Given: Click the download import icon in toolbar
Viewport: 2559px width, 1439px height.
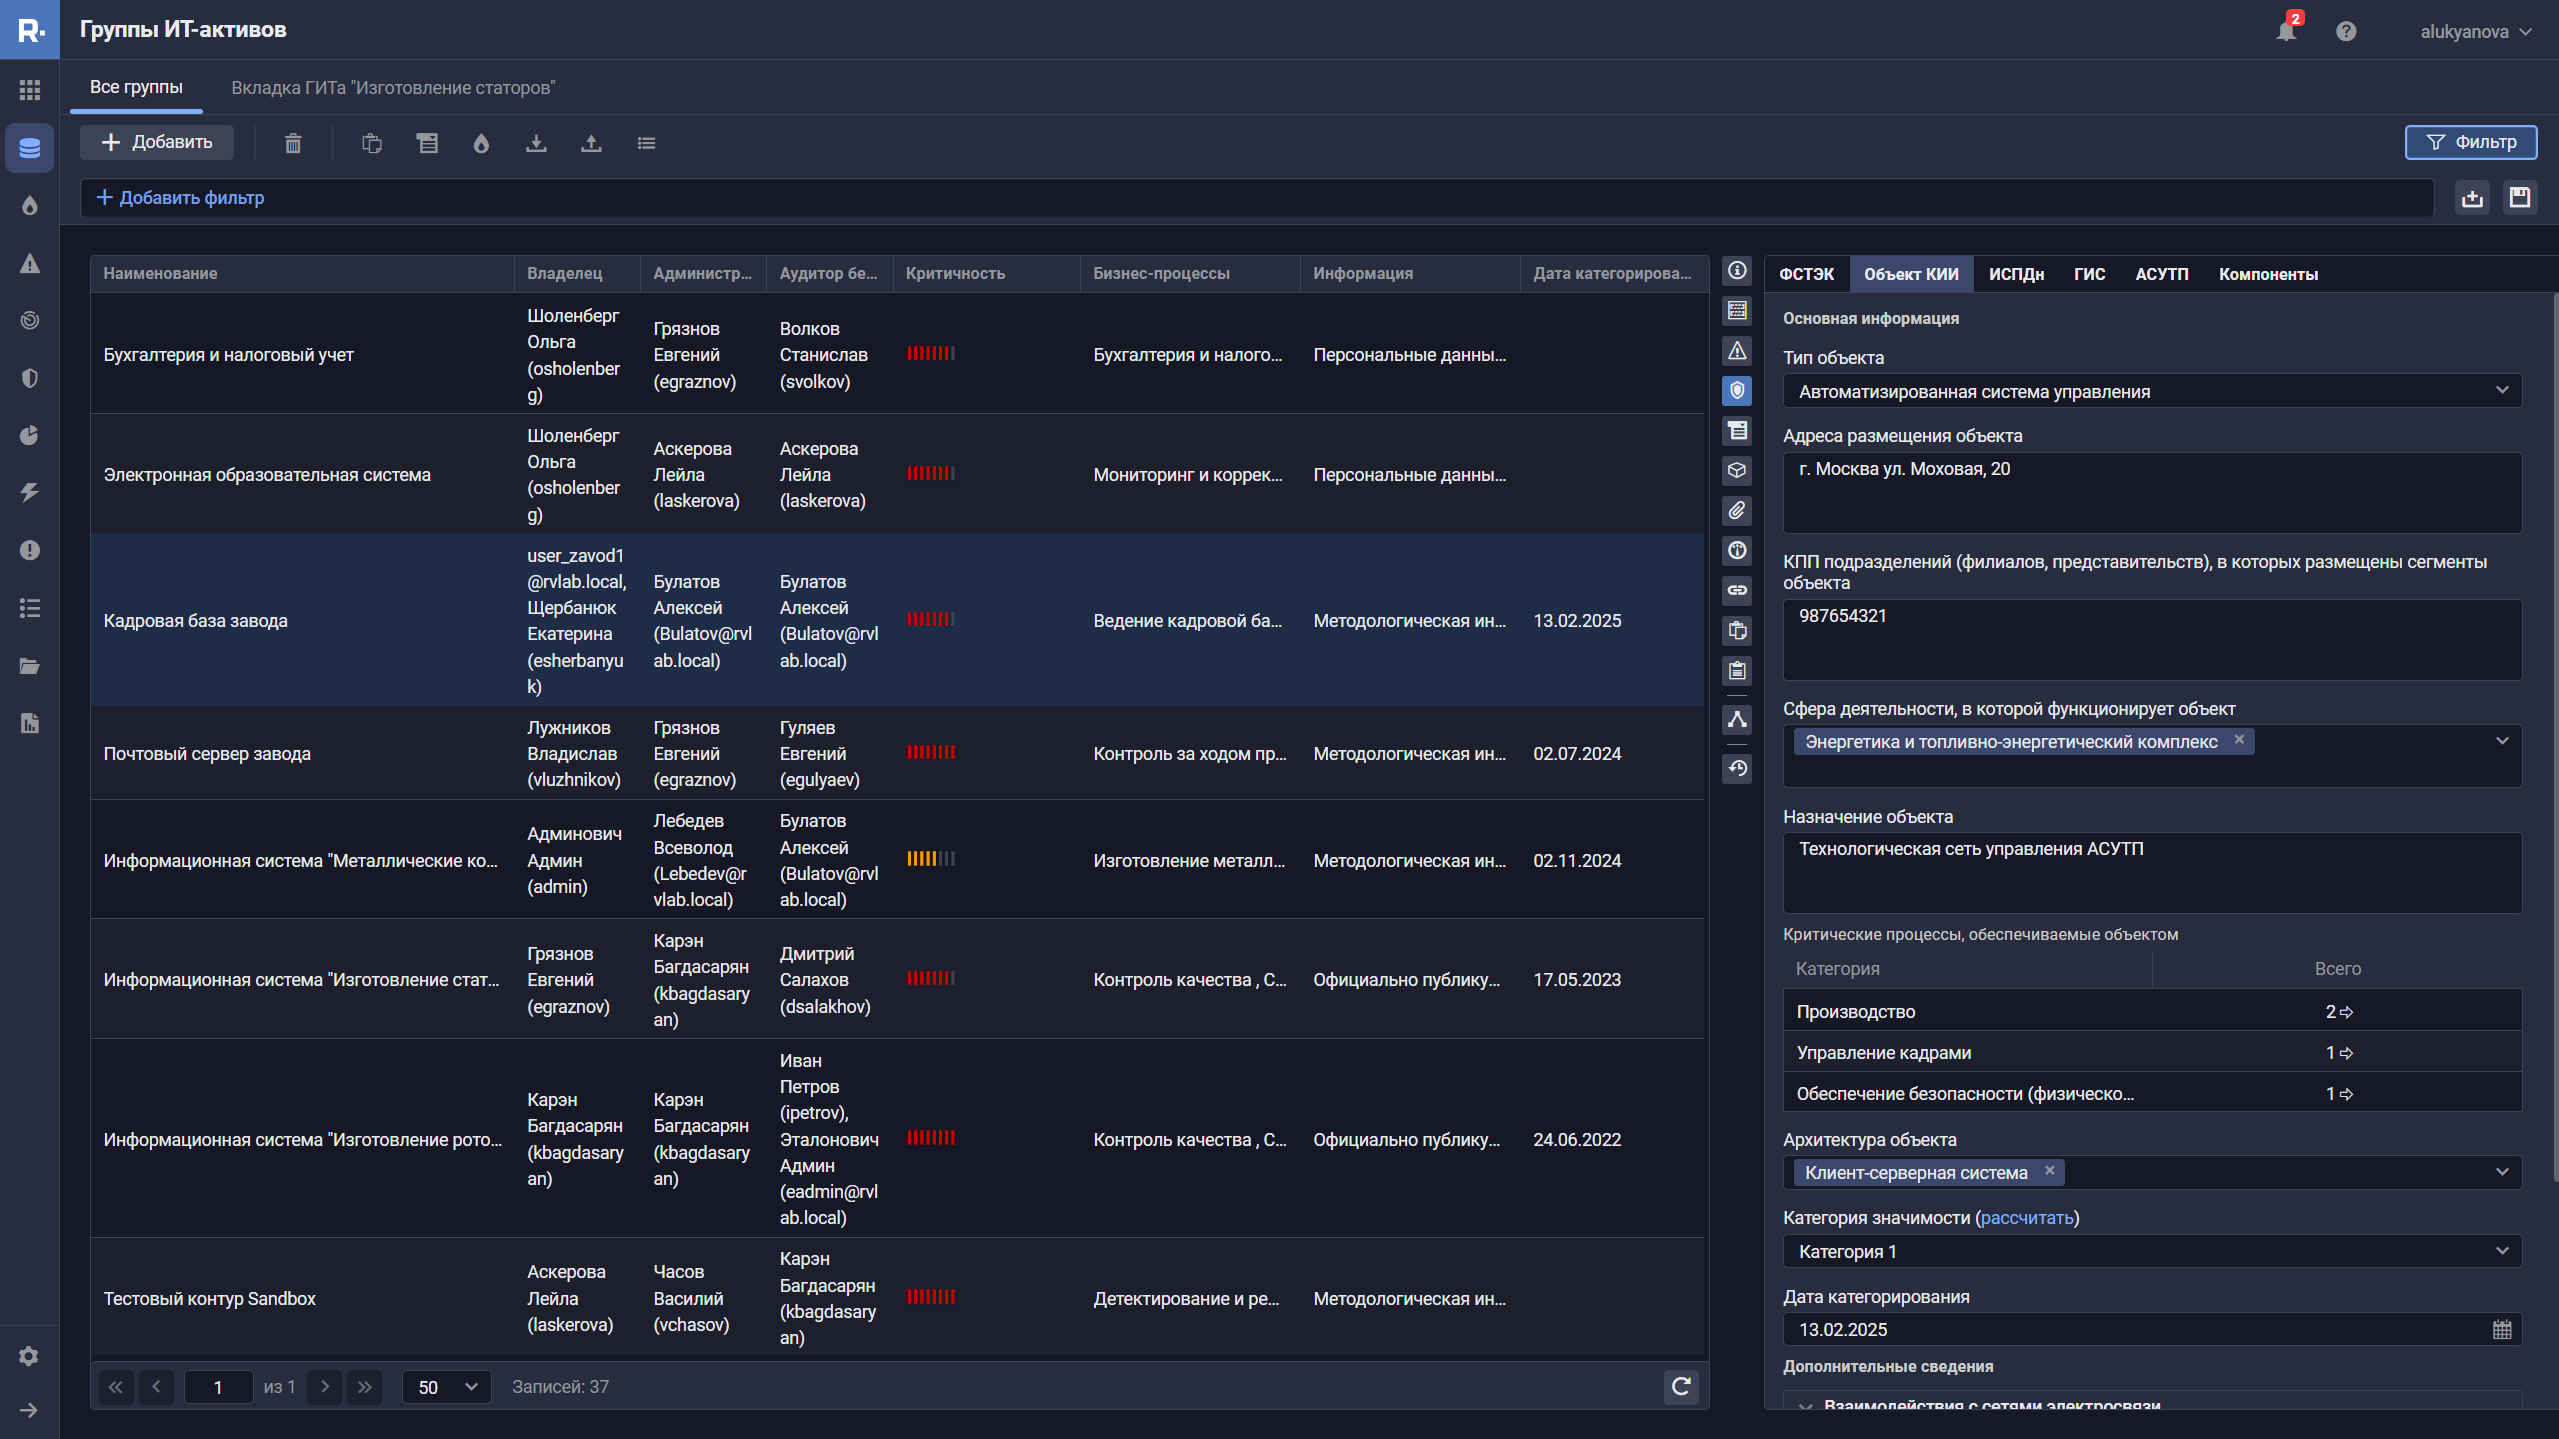Looking at the screenshot, I should (536, 143).
